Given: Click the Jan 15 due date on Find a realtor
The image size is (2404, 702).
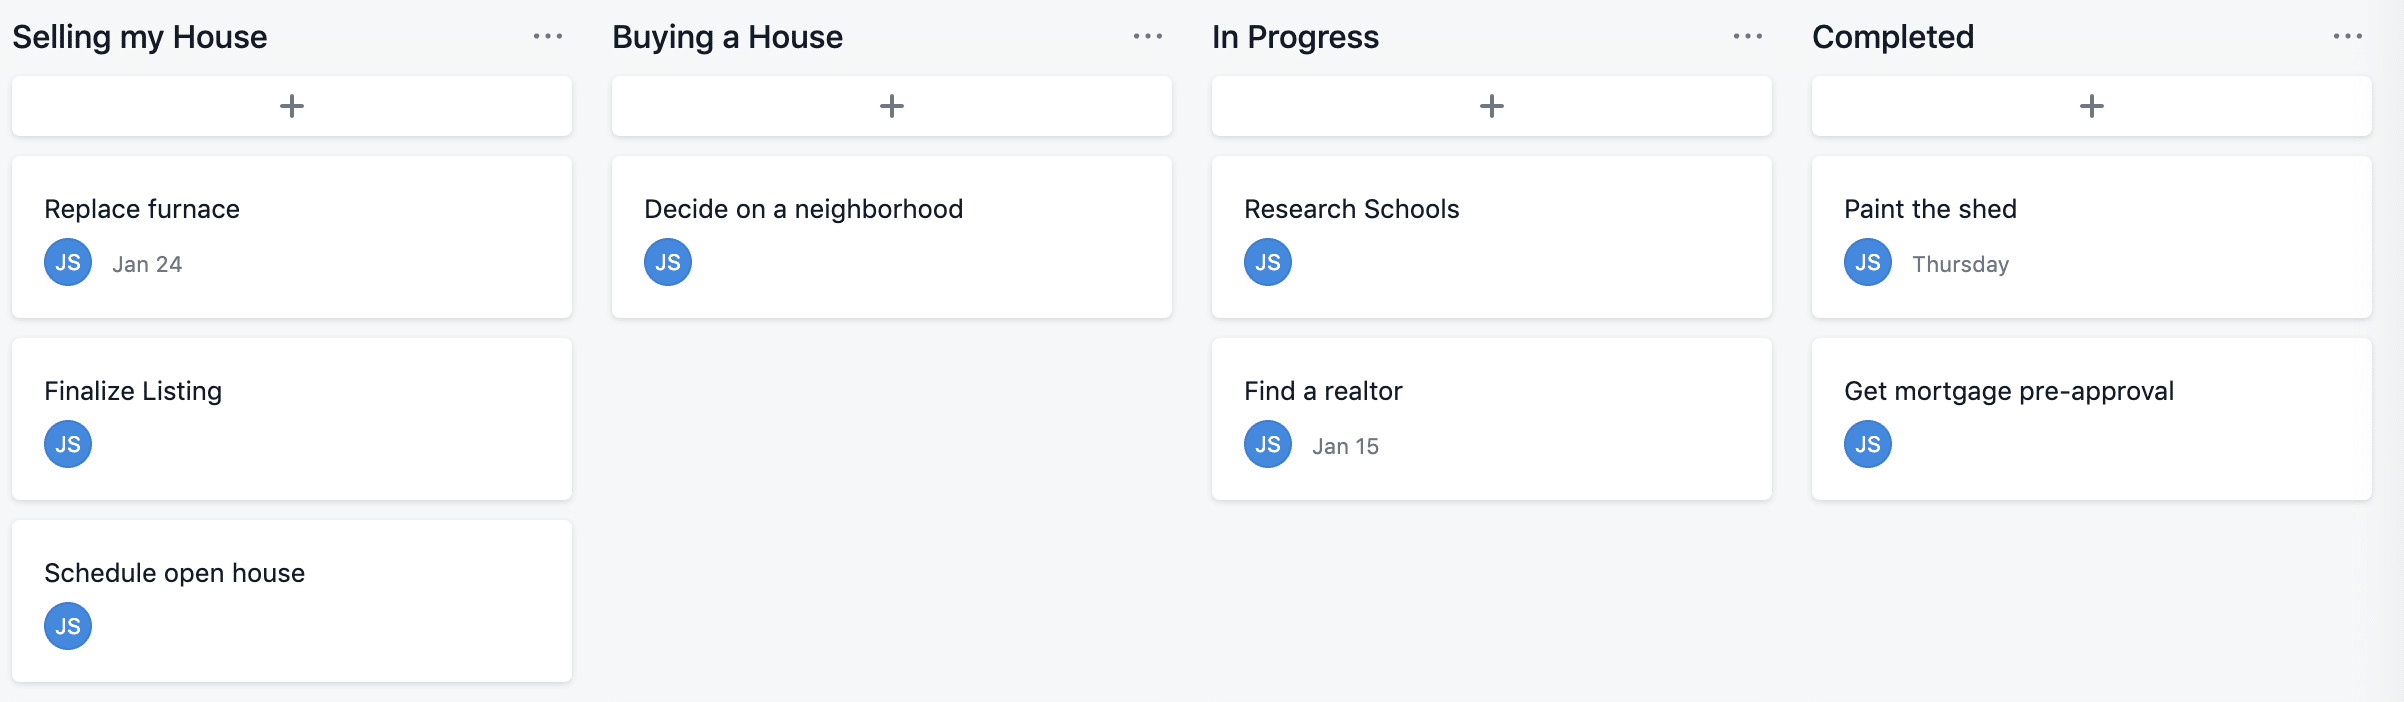Looking at the screenshot, I should click(1345, 445).
